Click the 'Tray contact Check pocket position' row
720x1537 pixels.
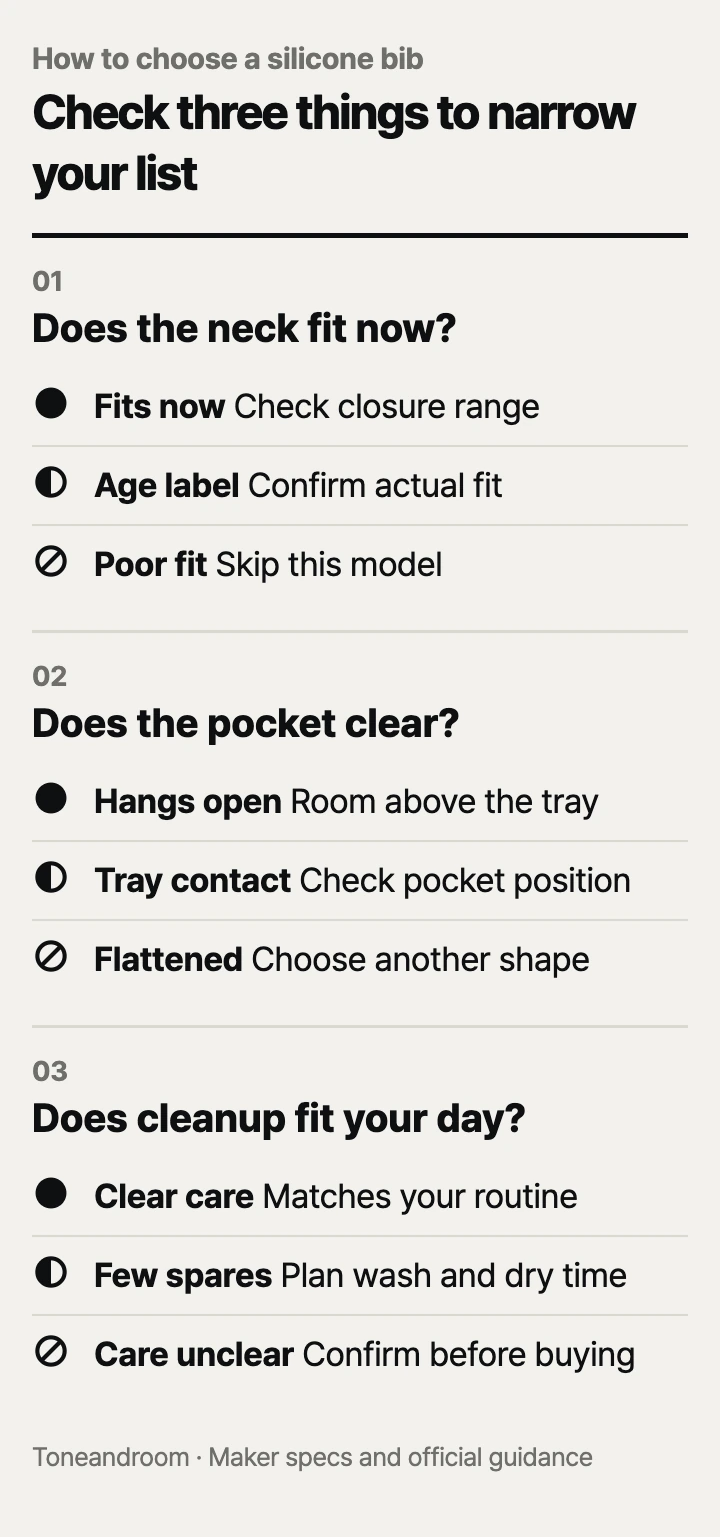(360, 881)
